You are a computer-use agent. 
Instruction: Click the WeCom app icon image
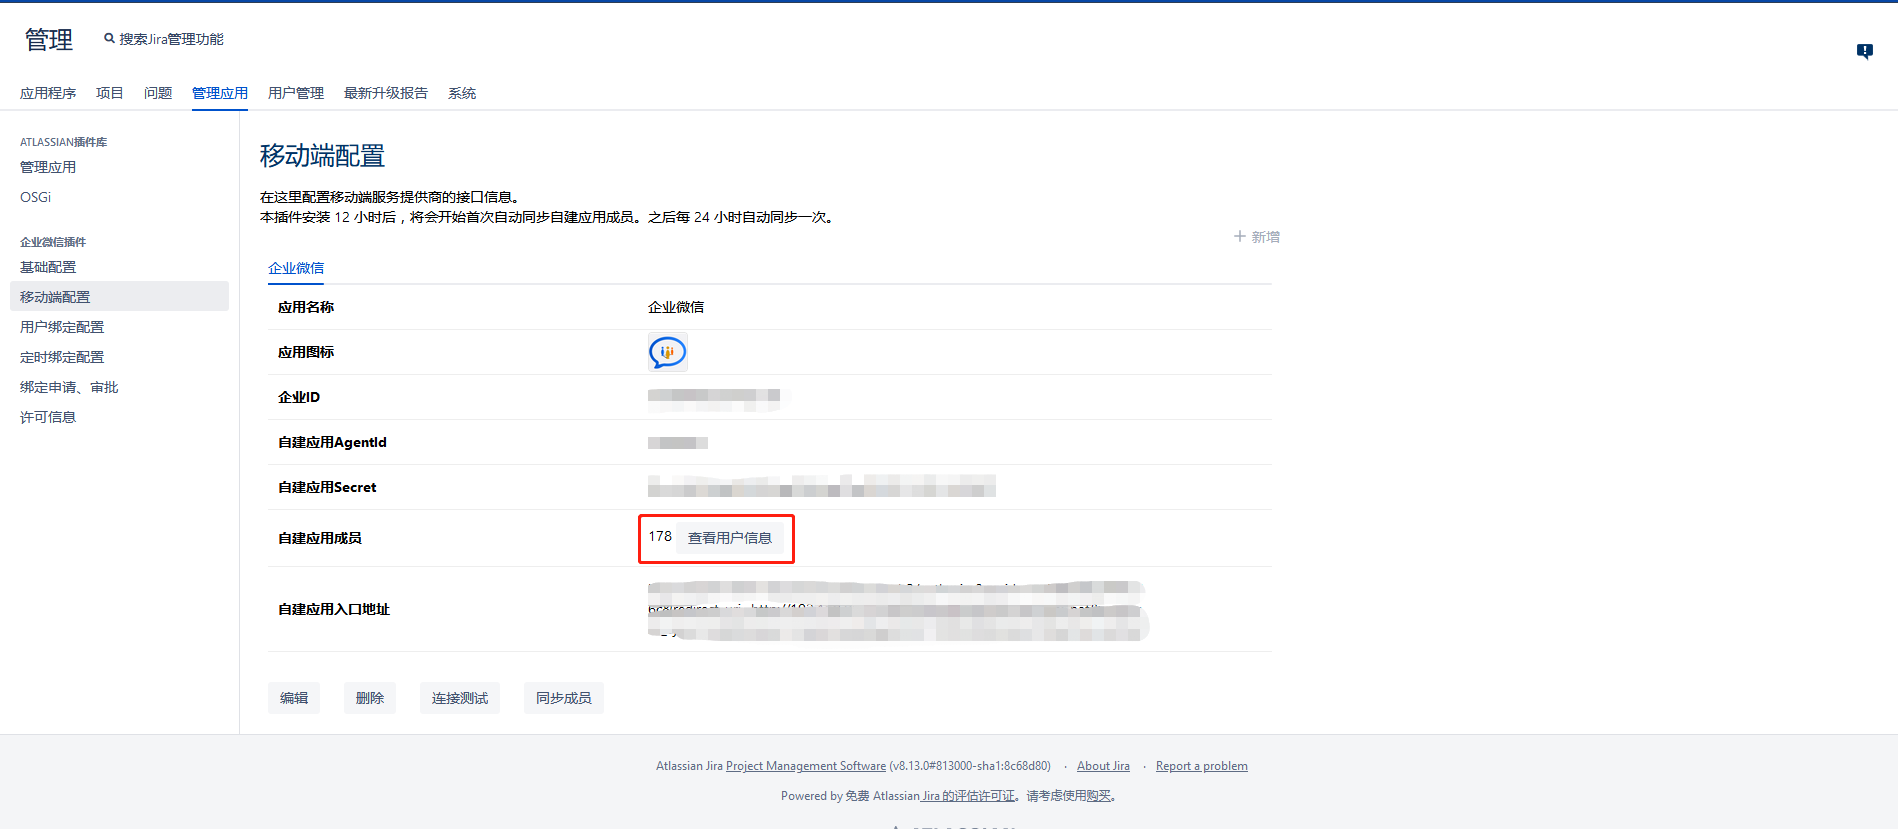(667, 352)
